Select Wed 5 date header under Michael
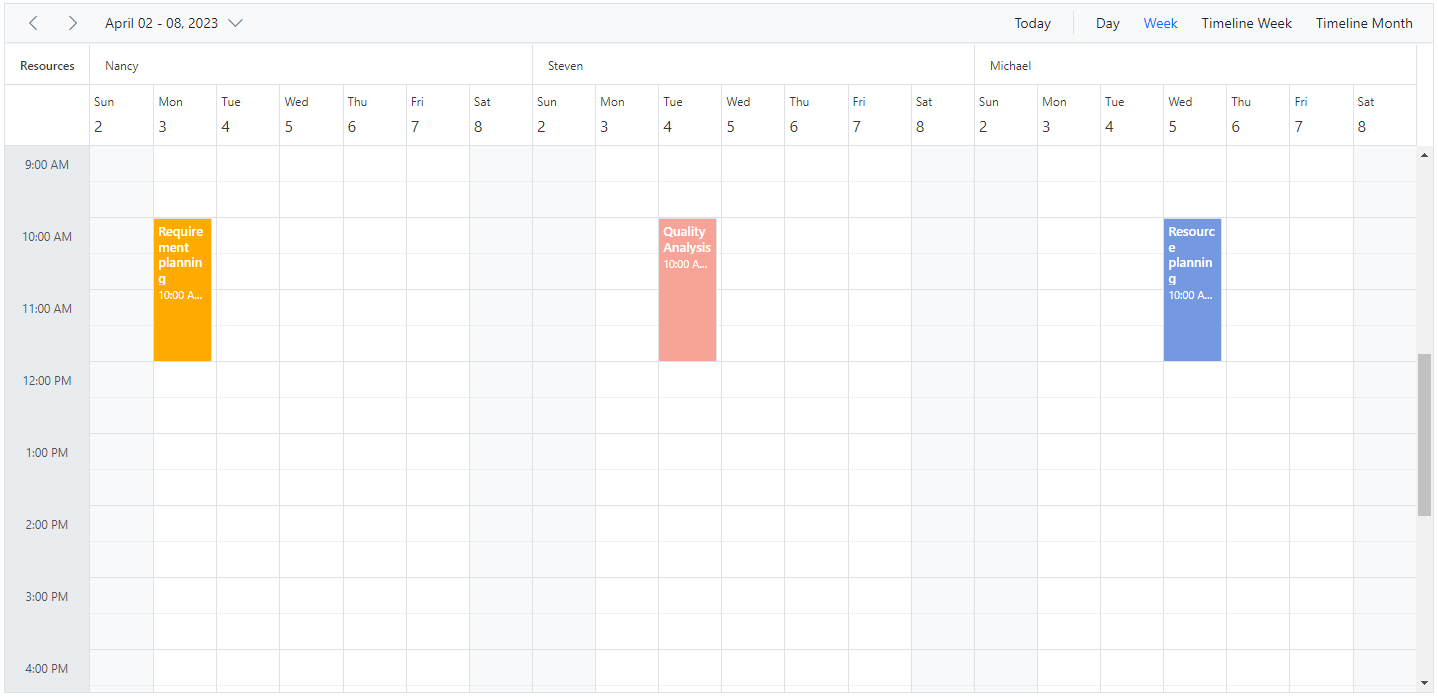 (1195, 115)
